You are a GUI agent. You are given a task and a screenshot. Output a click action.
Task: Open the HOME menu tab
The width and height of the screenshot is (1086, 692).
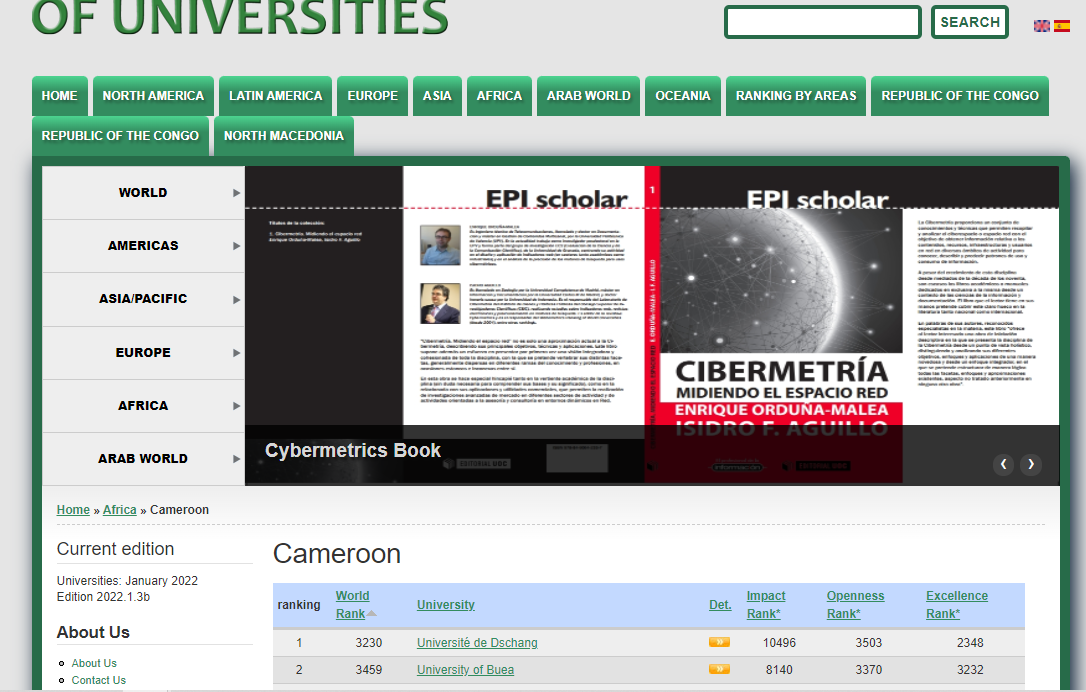(60, 96)
